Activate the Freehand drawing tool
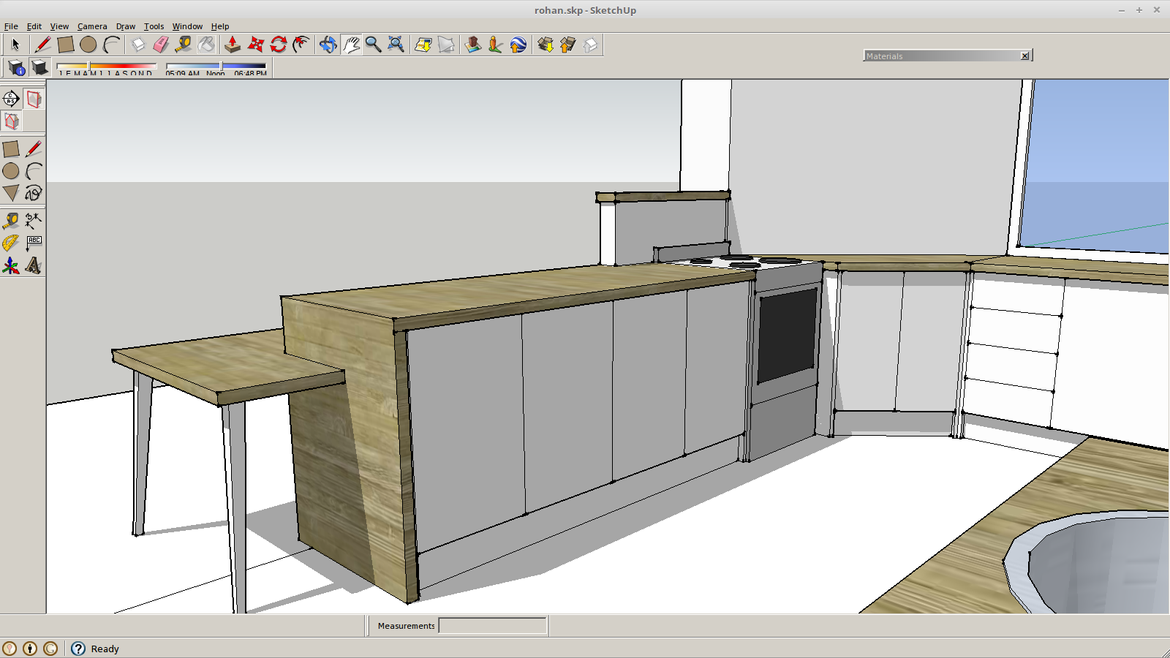Viewport: 1170px width, 658px height. click(x=34, y=193)
